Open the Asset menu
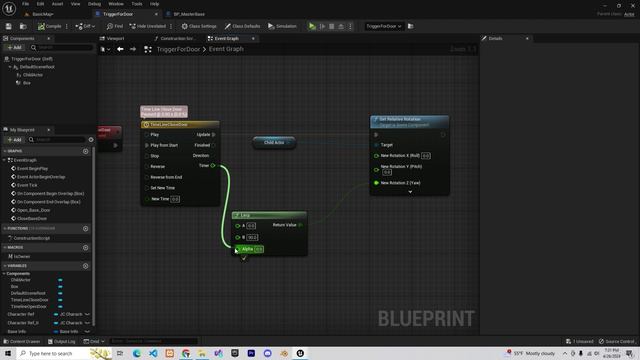Screen dimensions: 640x360 pyautogui.click(x=58, y=4)
